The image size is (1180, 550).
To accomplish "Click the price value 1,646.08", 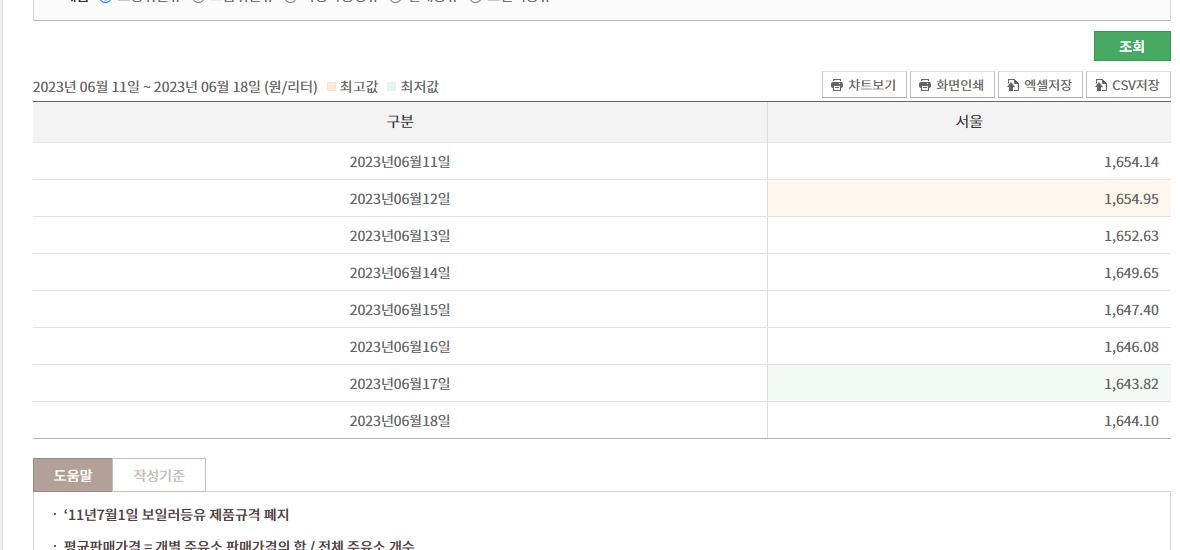I will pos(1131,346).
